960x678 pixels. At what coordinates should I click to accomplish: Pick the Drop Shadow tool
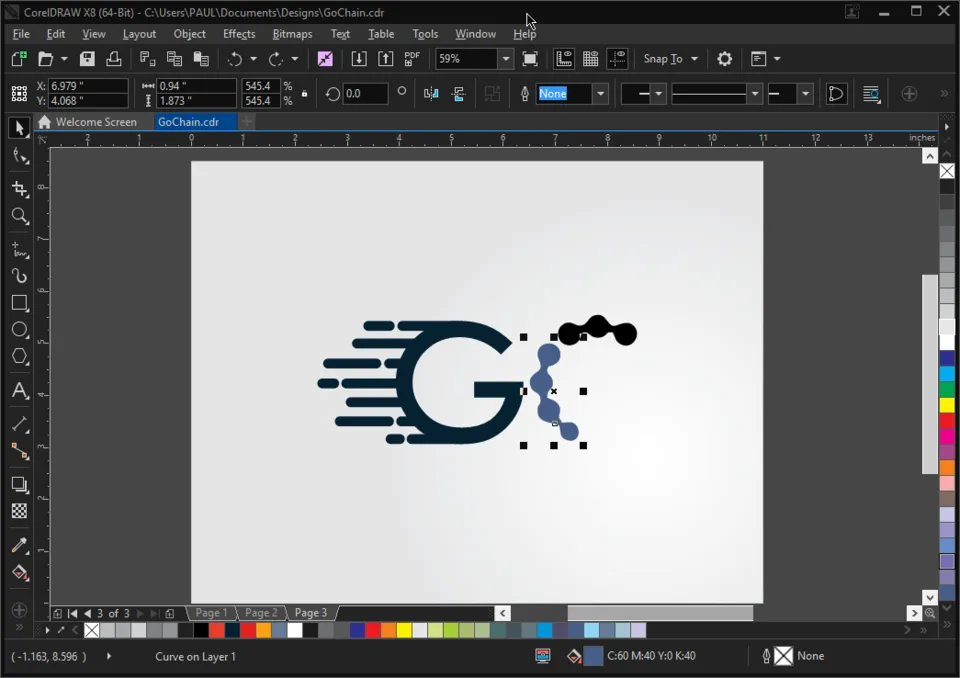point(20,484)
